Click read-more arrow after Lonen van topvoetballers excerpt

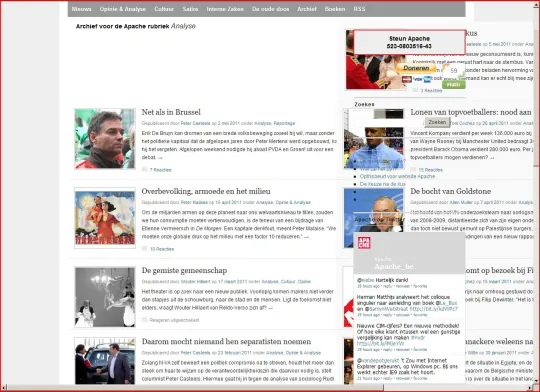tap(492, 158)
